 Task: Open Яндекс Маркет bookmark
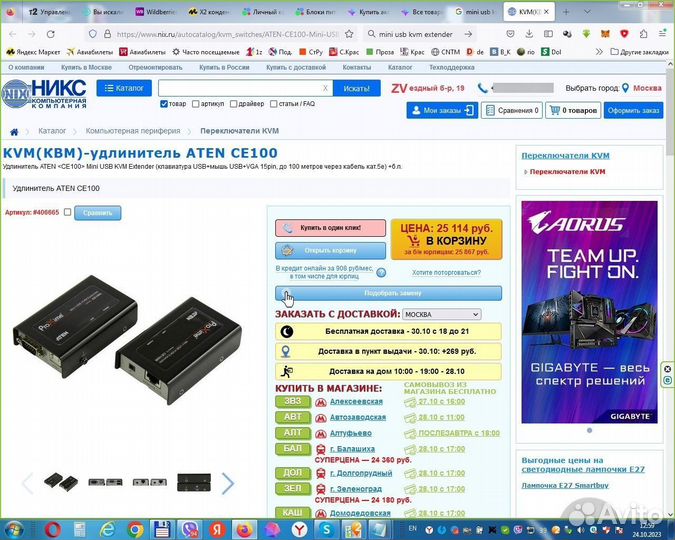(33, 52)
